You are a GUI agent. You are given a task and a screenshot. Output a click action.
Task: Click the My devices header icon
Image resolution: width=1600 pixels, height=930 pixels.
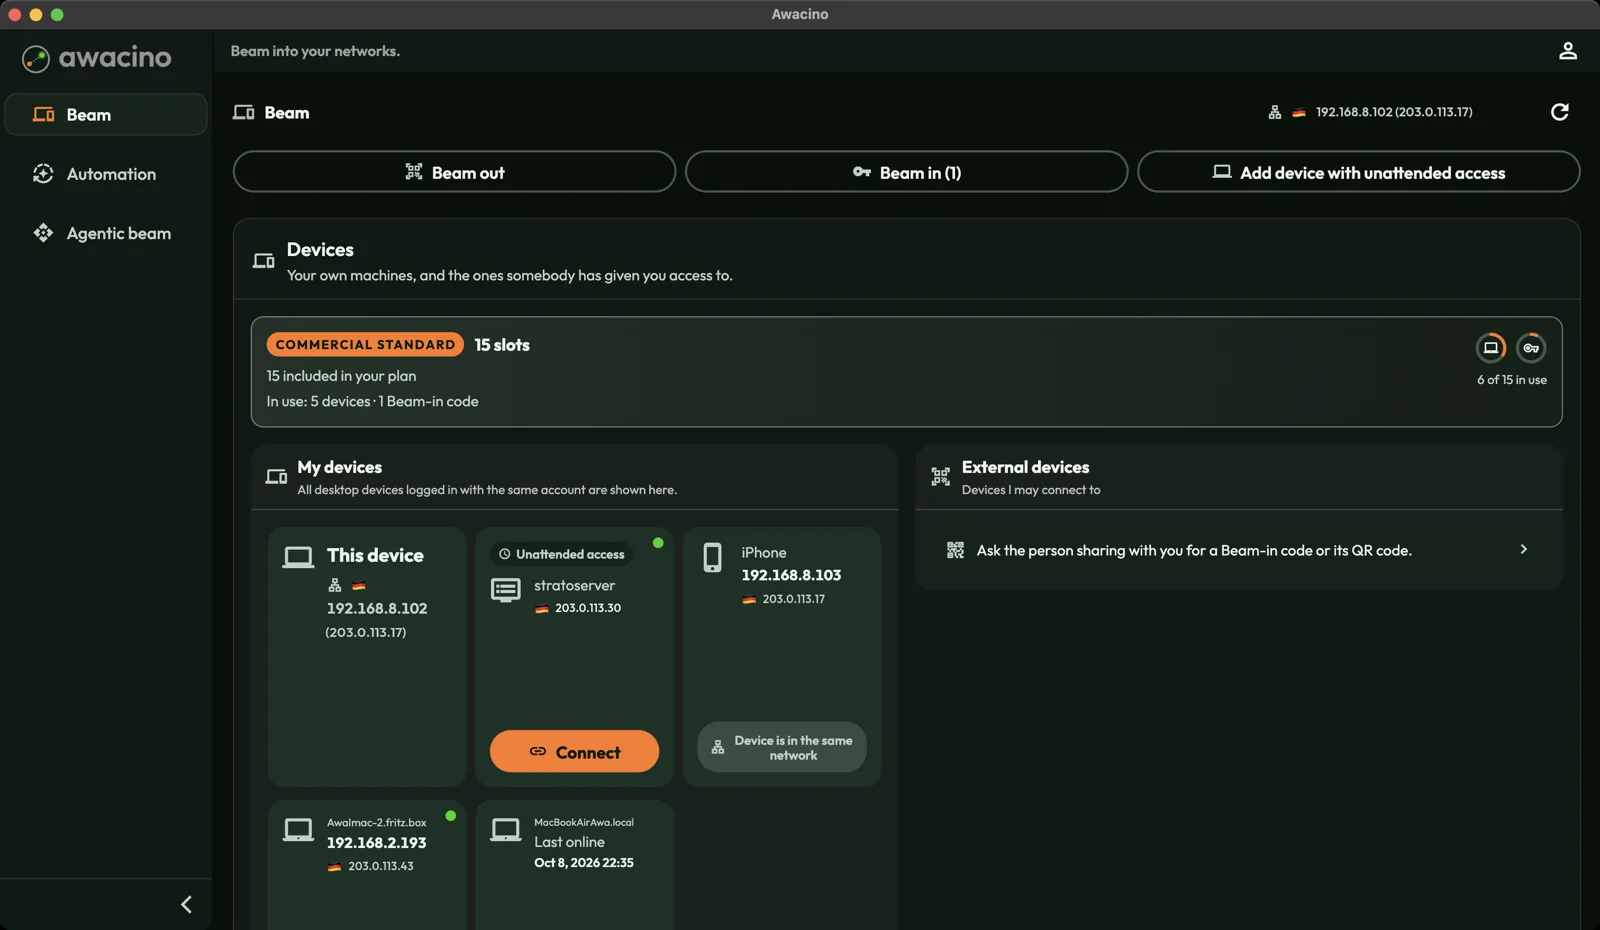[x=276, y=477]
